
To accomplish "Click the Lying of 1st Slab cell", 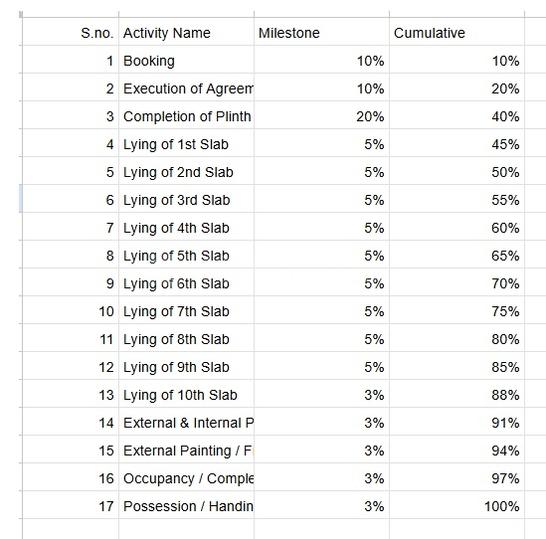I will tap(186, 143).
